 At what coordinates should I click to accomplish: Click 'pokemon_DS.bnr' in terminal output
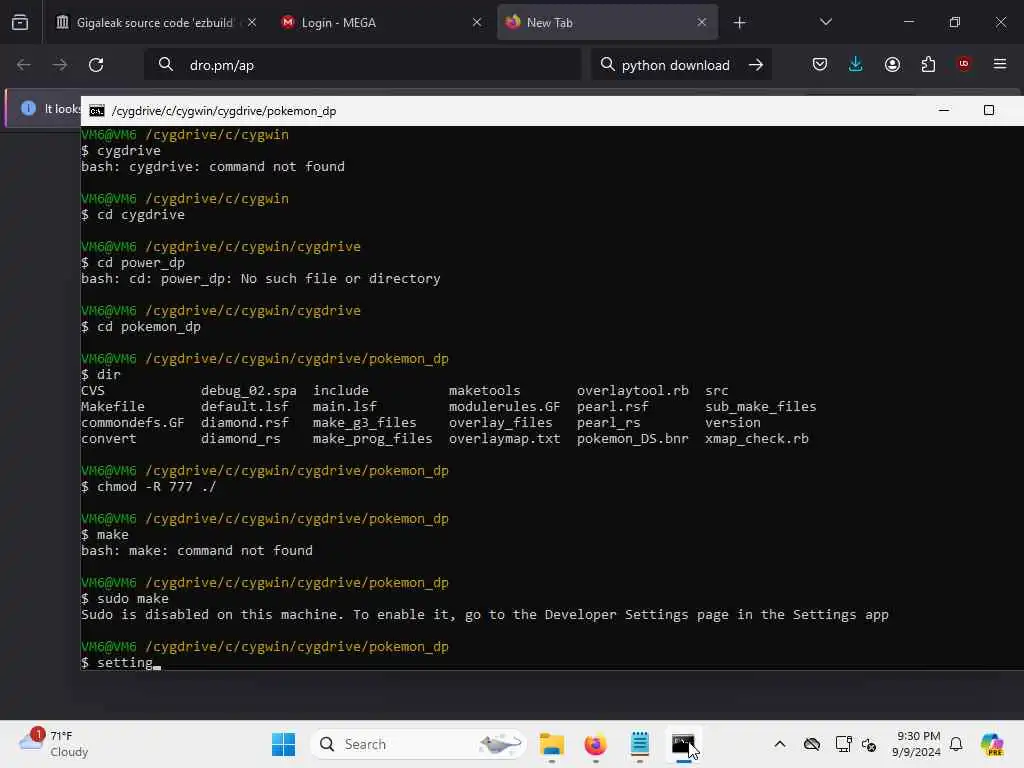(x=633, y=439)
